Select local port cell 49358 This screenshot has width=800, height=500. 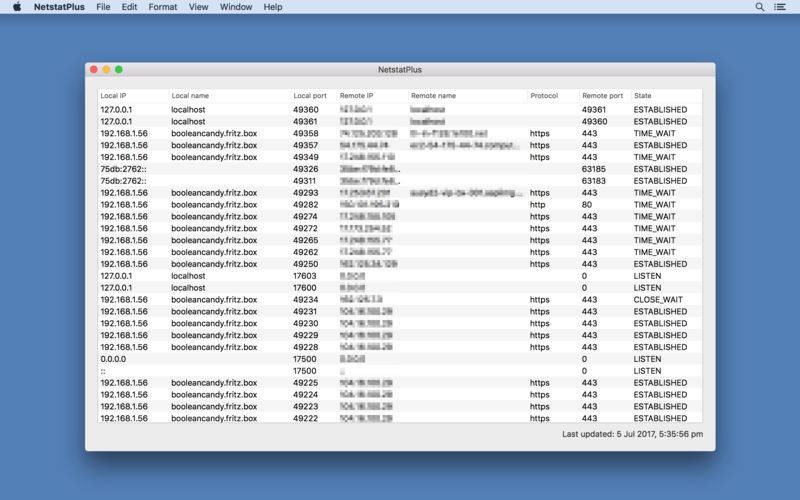[x=306, y=133]
